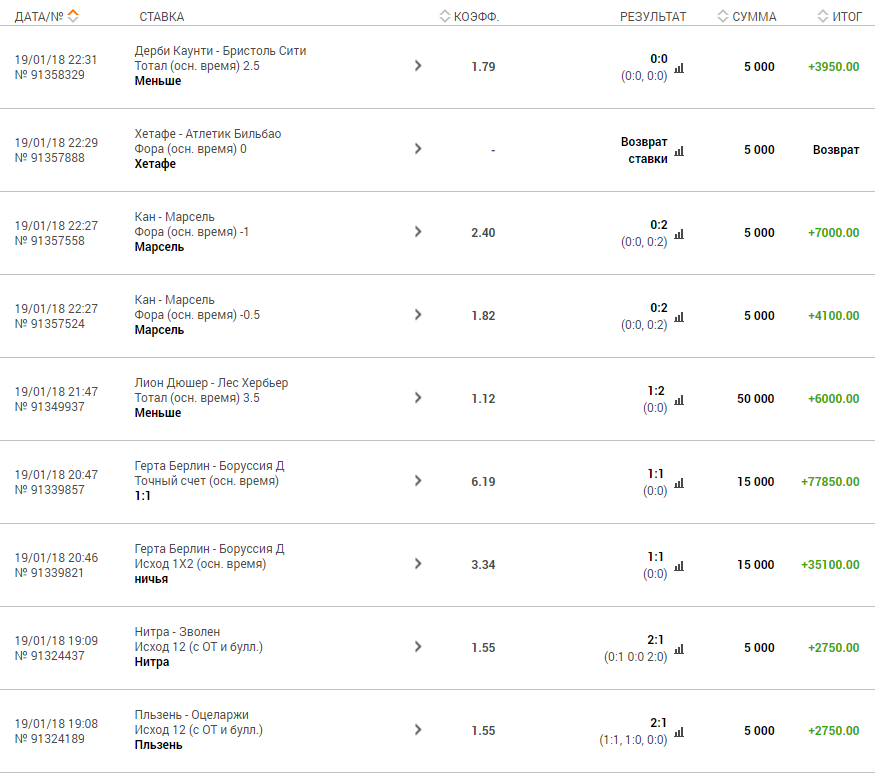
Task: Sort table by ИТОГ column
Action: [840, 16]
